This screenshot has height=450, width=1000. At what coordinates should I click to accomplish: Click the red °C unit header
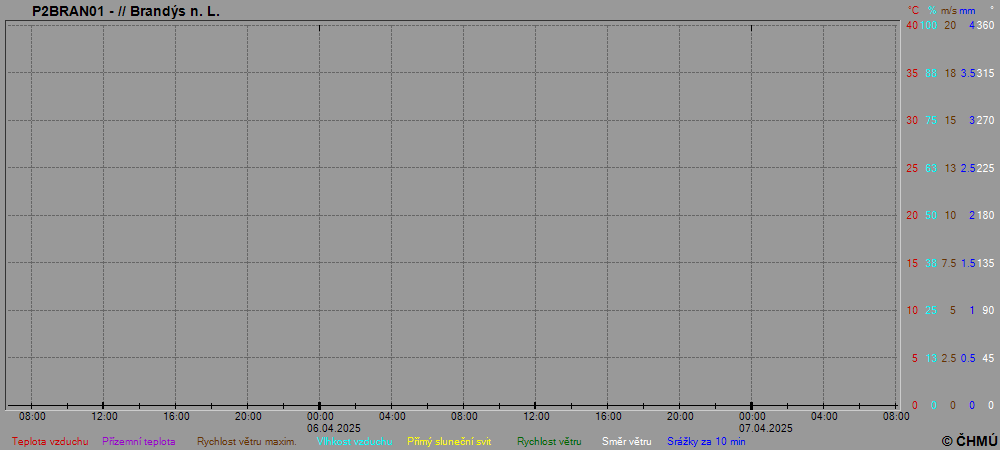pos(913,10)
